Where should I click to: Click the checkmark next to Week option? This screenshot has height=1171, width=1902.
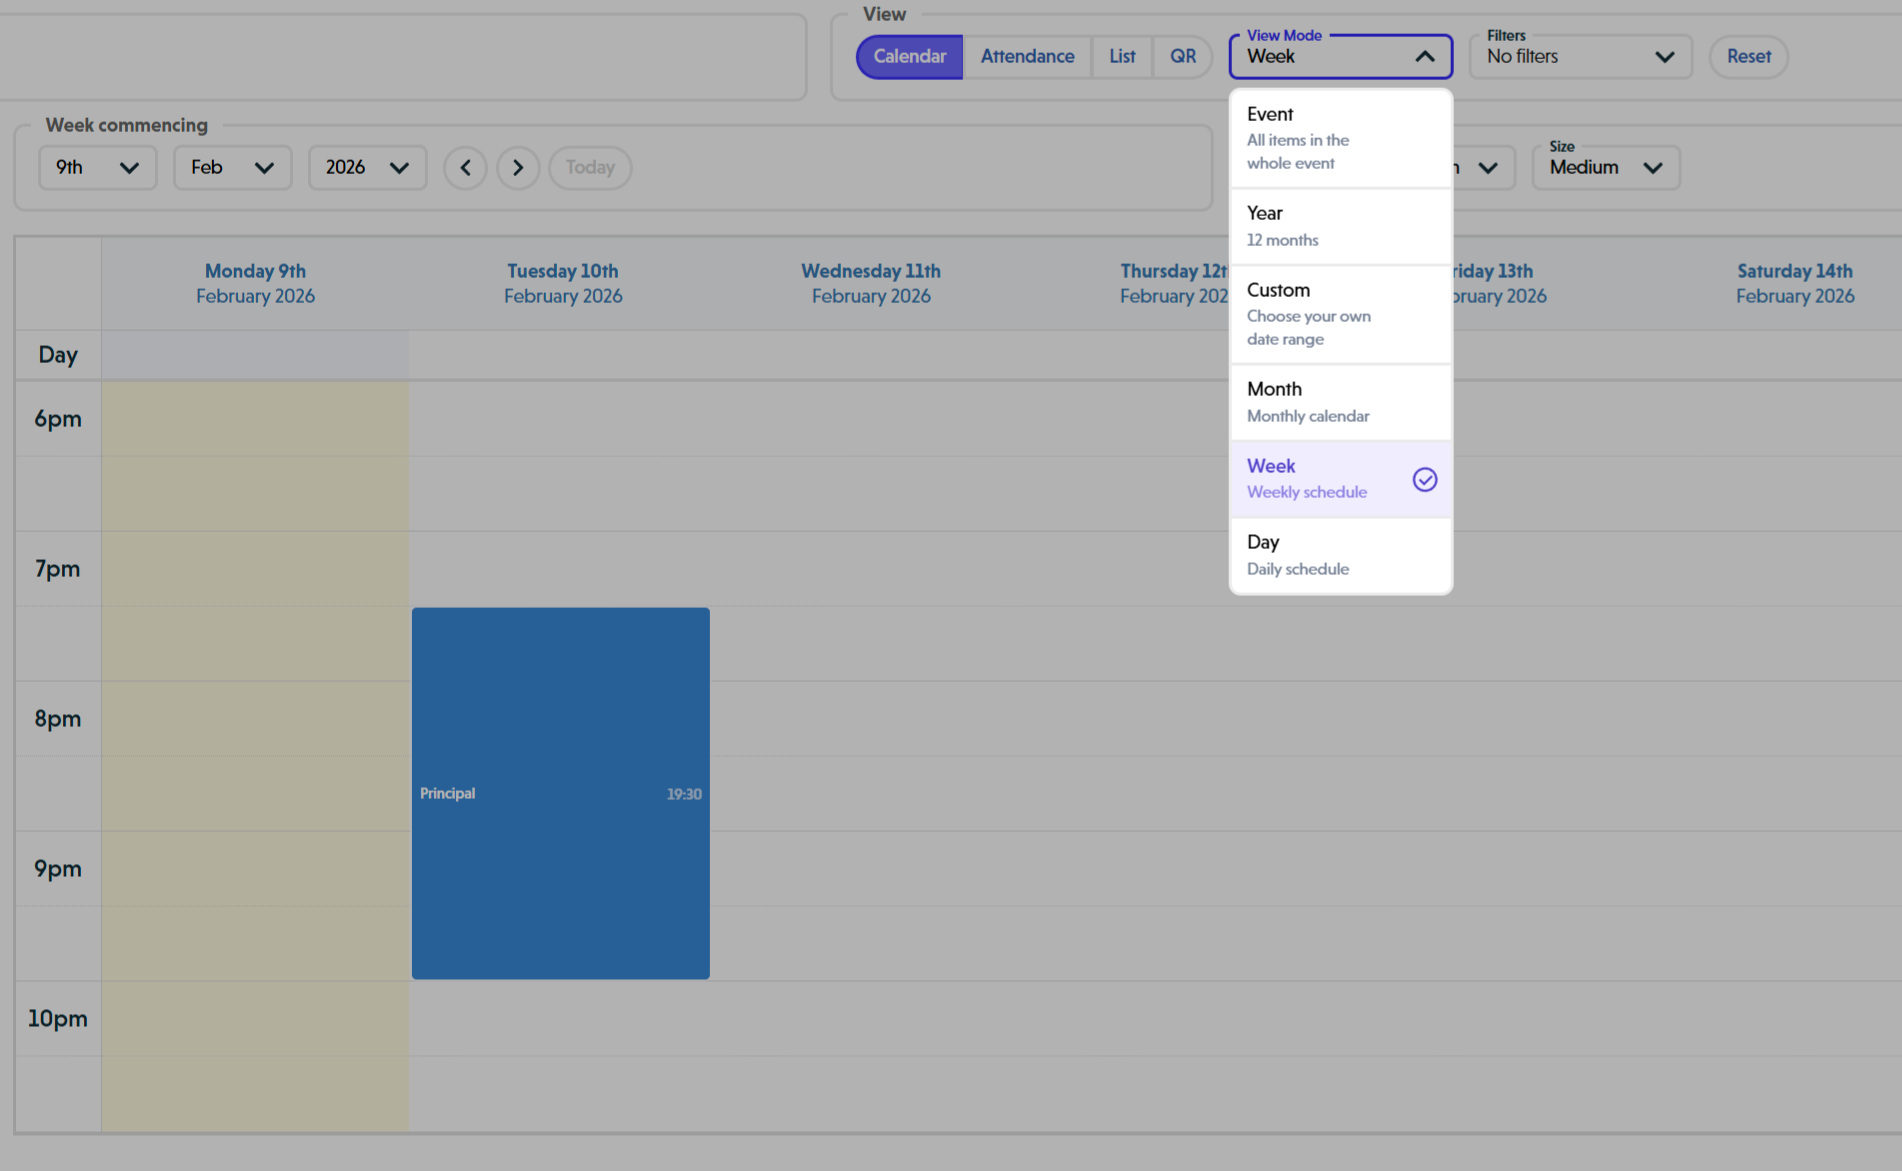pyautogui.click(x=1424, y=480)
